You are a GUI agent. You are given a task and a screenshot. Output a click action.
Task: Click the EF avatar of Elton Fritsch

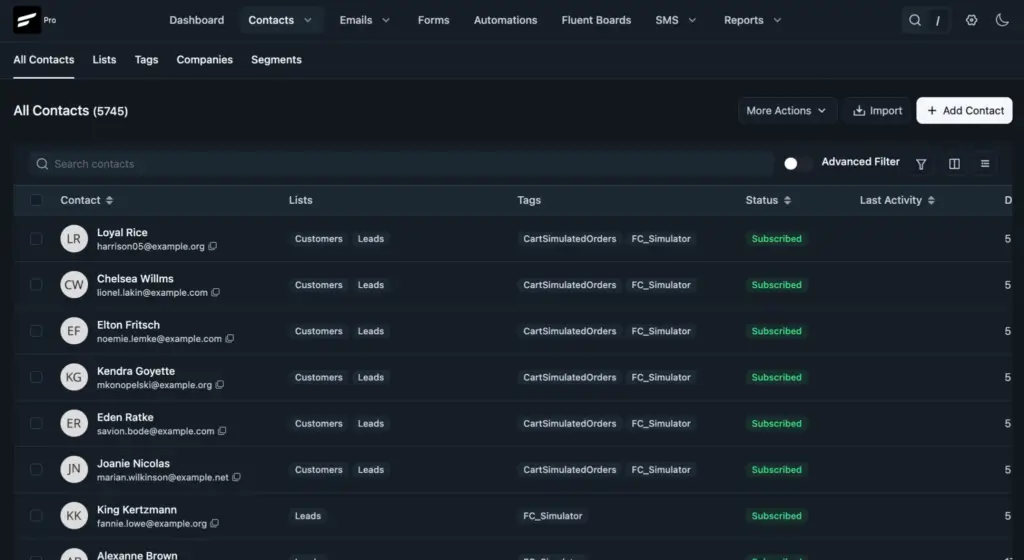point(74,331)
